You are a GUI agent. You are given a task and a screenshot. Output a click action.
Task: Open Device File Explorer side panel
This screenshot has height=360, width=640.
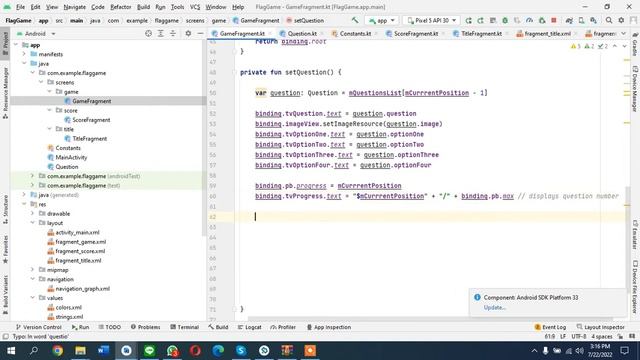(635, 288)
